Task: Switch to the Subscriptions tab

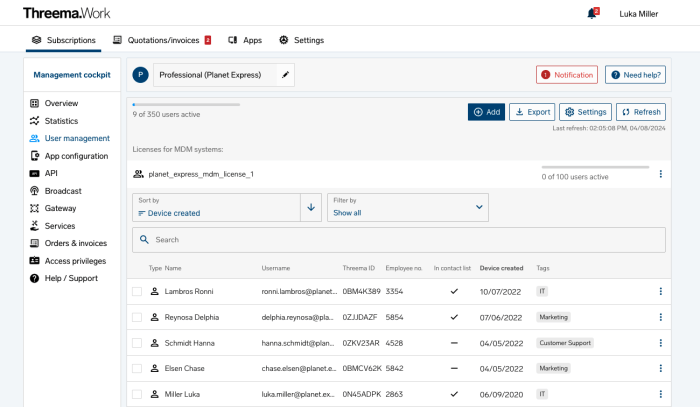Action: (x=63, y=40)
